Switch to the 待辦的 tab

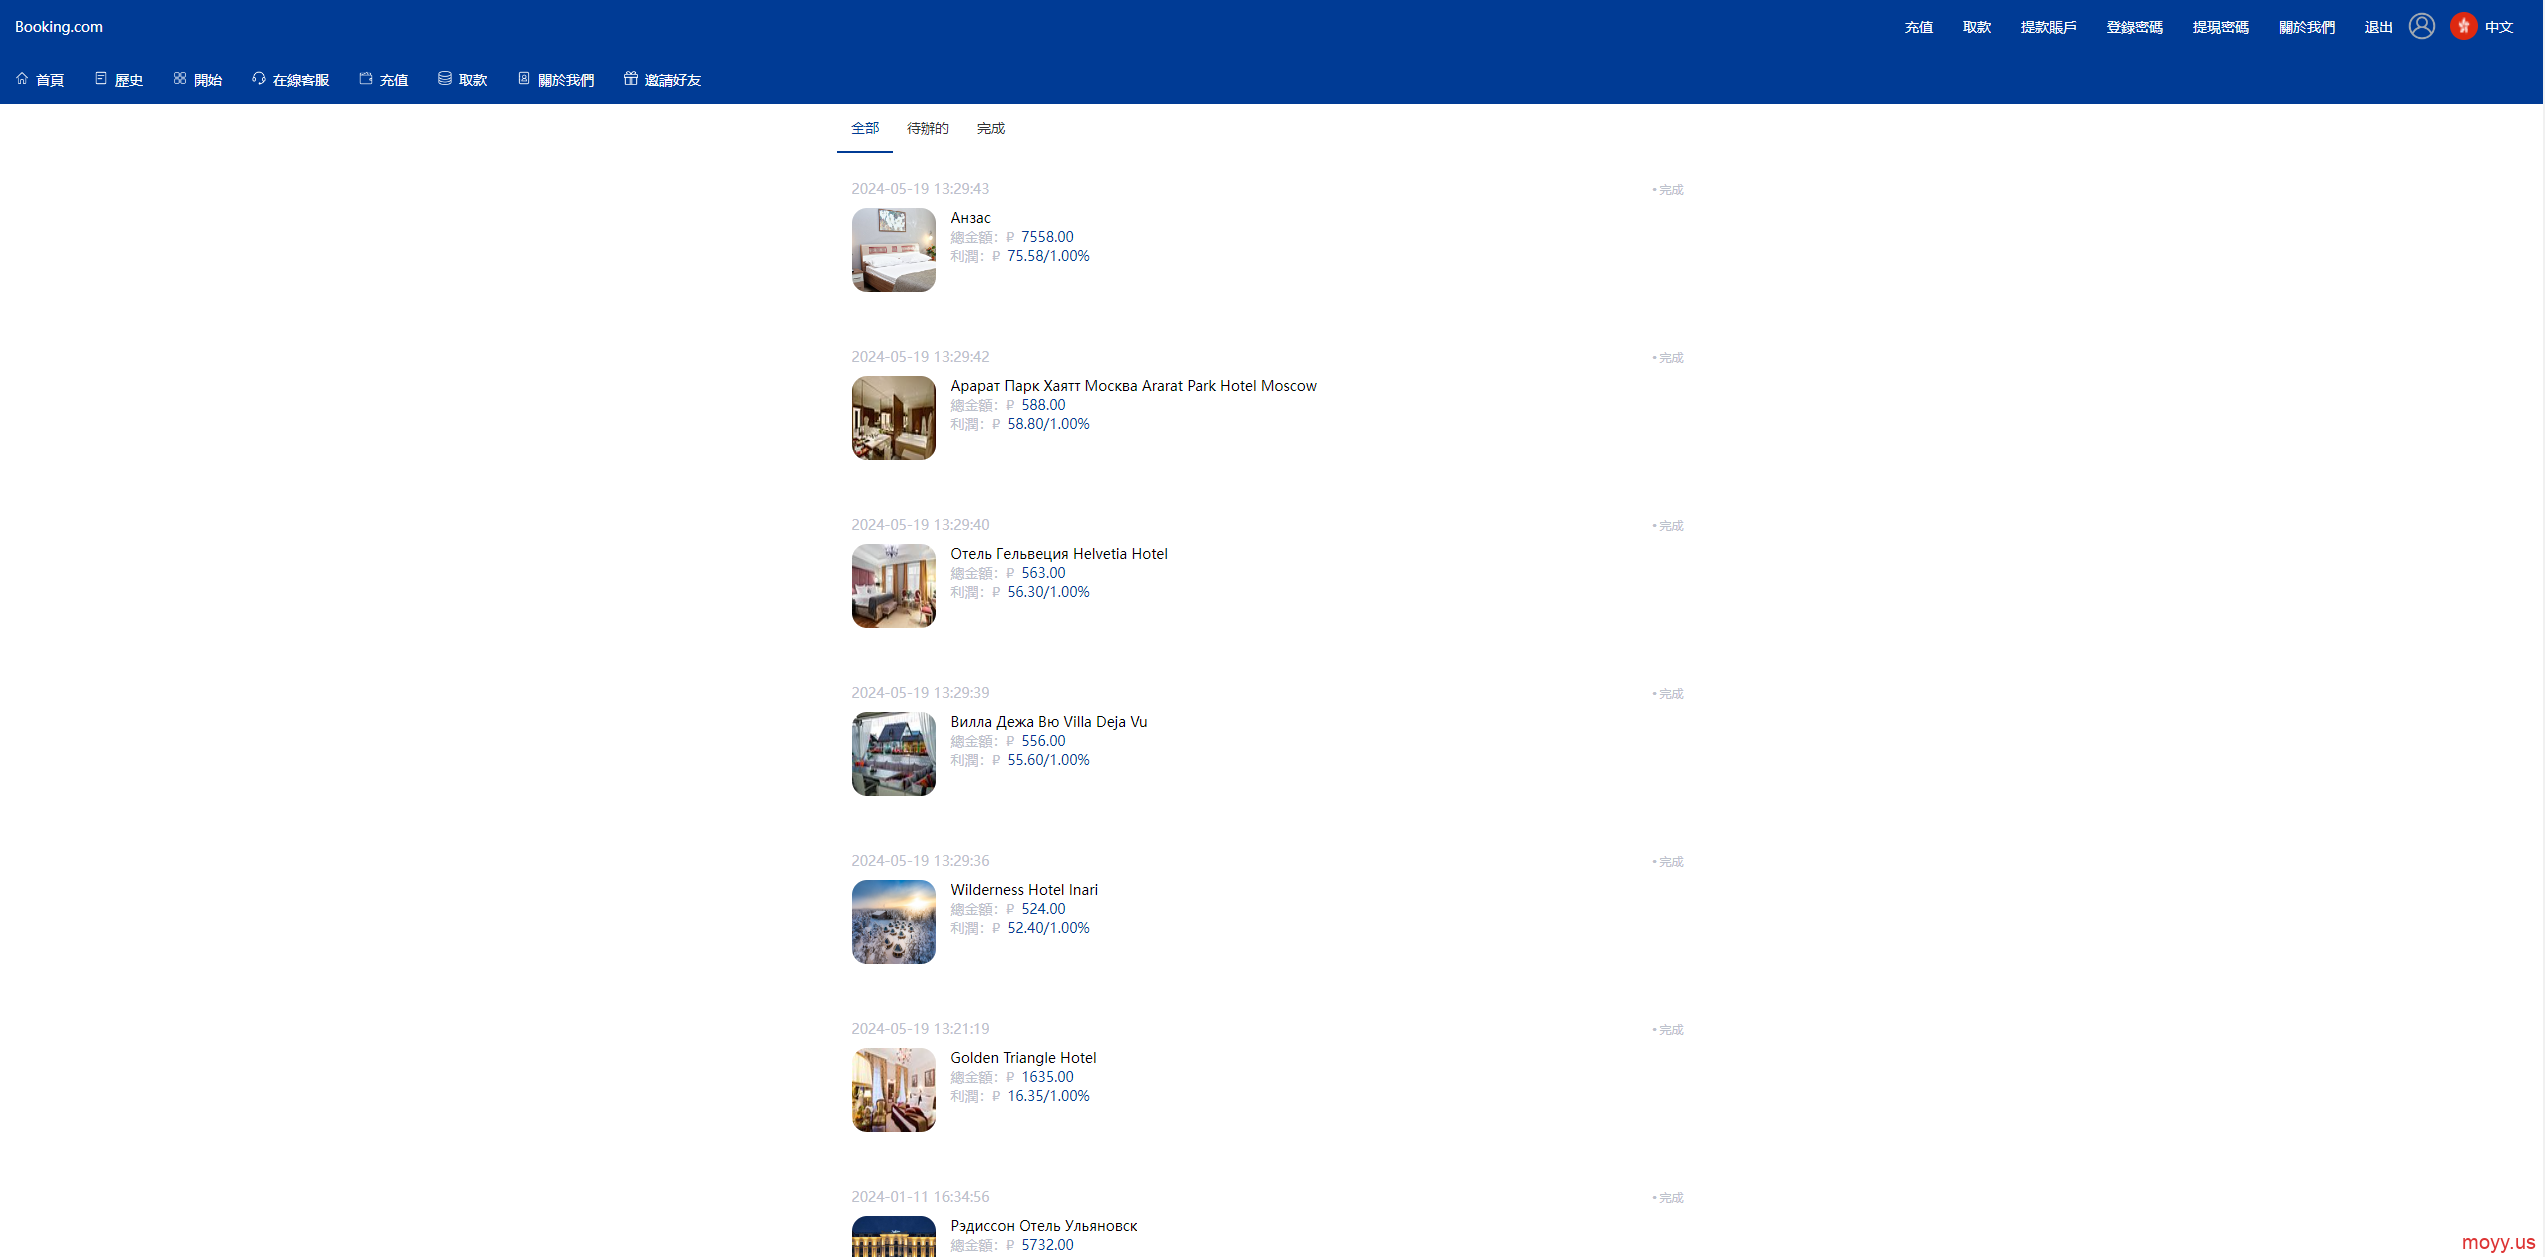928,128
